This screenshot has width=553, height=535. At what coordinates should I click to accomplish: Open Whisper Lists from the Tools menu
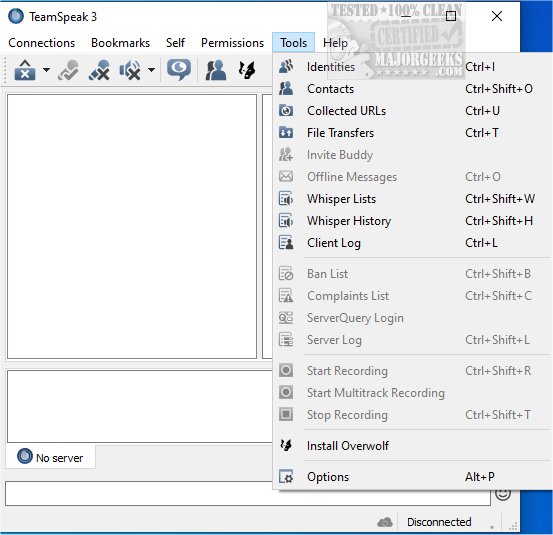pyautogui.click(x=412, y=199)
